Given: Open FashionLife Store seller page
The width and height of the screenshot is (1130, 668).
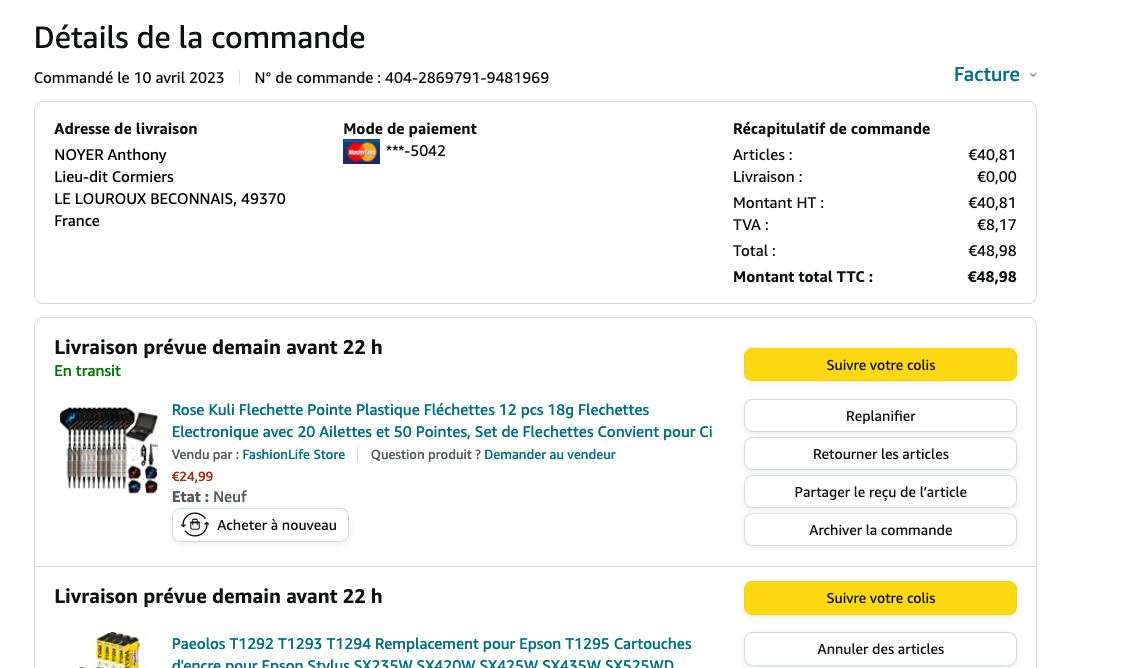Looking at the screenshot, I should pyautogui.click(x=293, y=454).
